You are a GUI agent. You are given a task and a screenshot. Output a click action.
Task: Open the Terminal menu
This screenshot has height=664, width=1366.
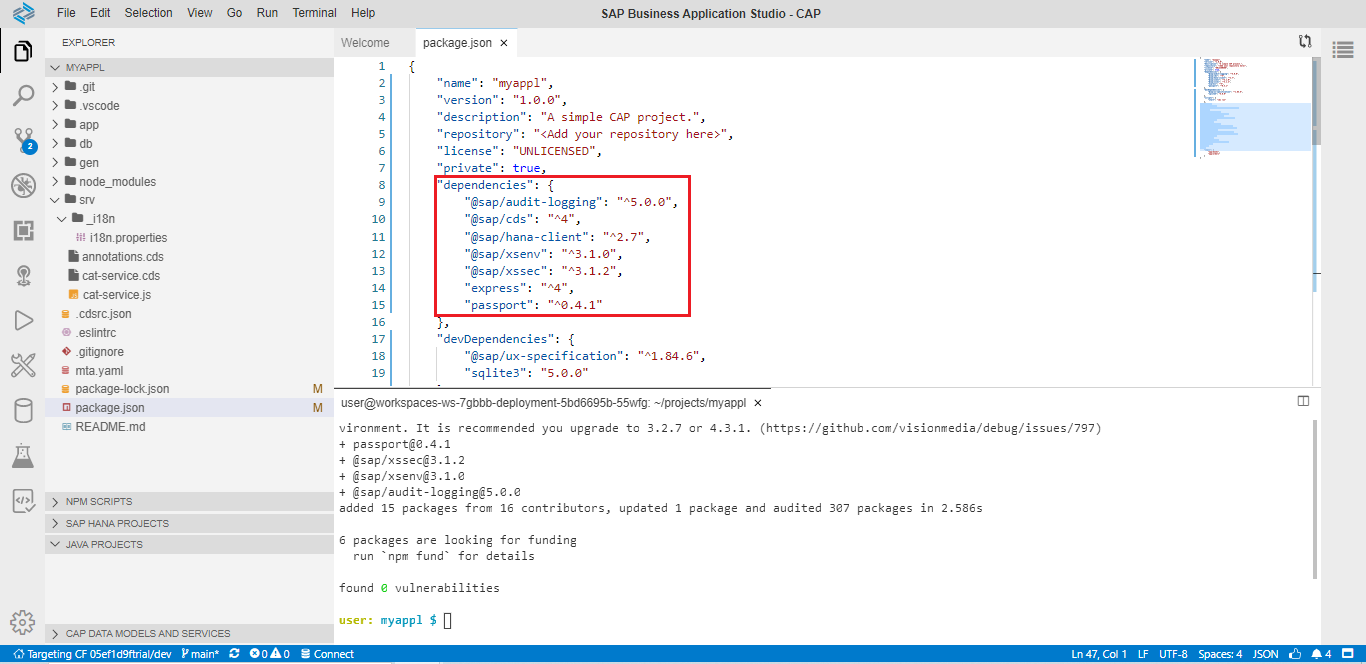click(x=314, y=13)
